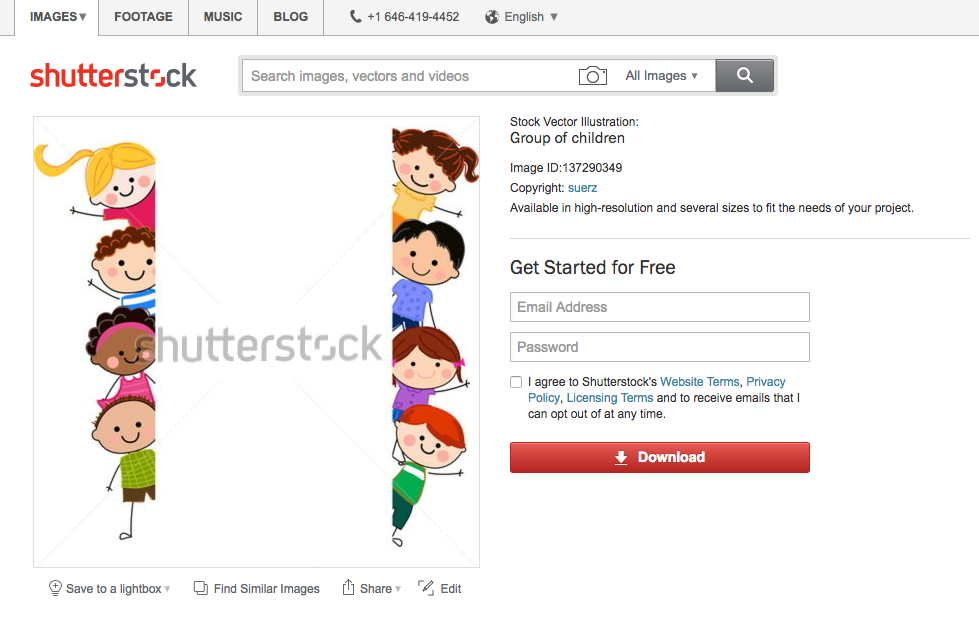Click the Shutterstock logo
Image resolution: width=979 pixels, height=641 pixels.
click(113, 76)
